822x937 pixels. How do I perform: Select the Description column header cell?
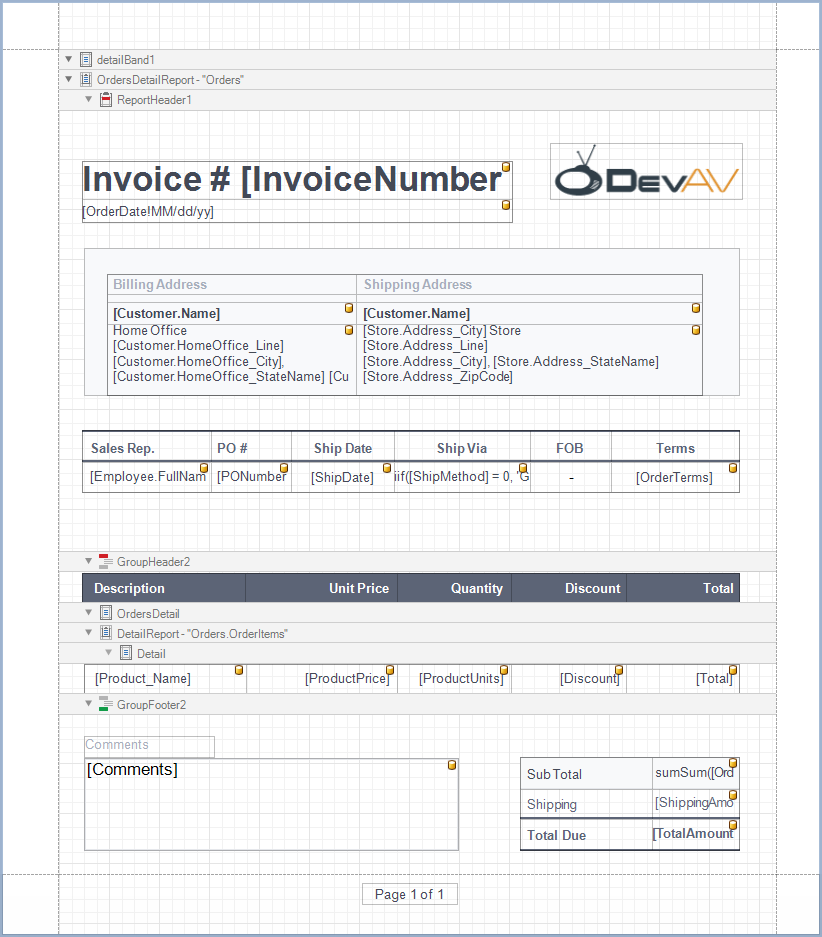(164, 588)
